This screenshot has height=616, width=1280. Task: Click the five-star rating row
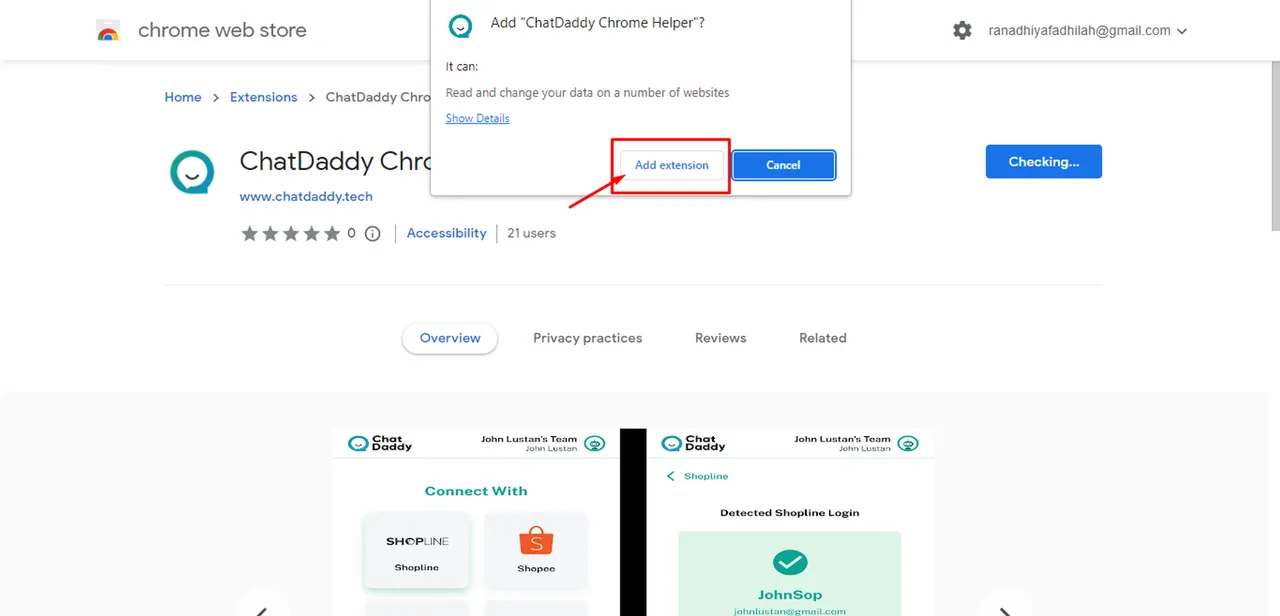pyautogui.click(x=291, y=234)
